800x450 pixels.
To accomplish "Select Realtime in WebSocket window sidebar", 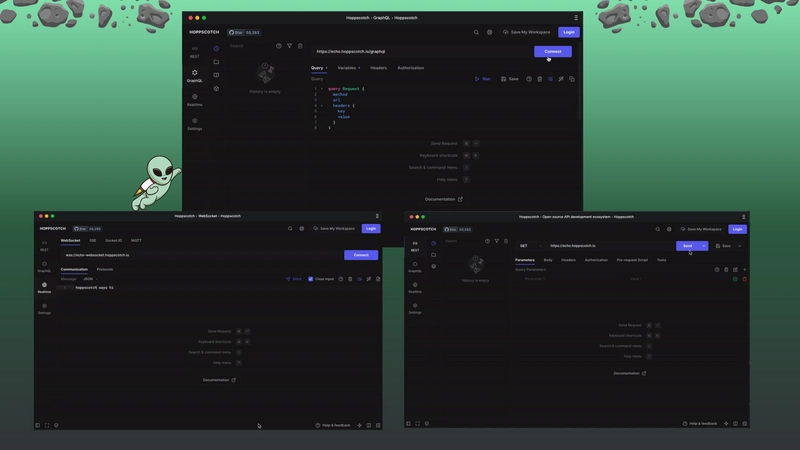I will pos(44,288).
